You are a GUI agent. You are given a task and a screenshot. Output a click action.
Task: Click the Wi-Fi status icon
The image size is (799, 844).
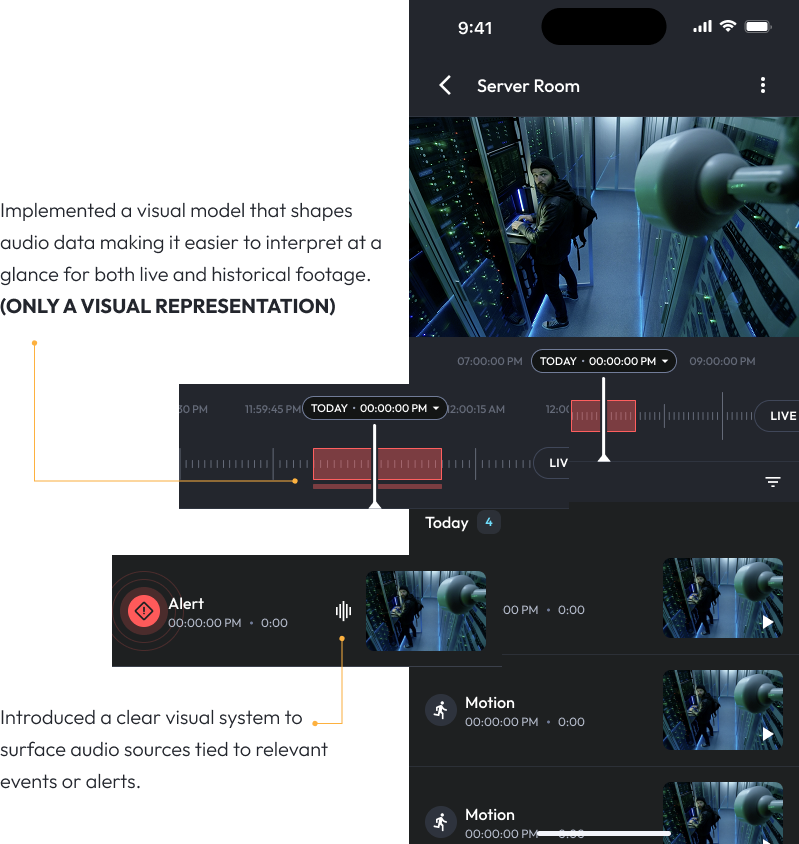pos(728,26)
